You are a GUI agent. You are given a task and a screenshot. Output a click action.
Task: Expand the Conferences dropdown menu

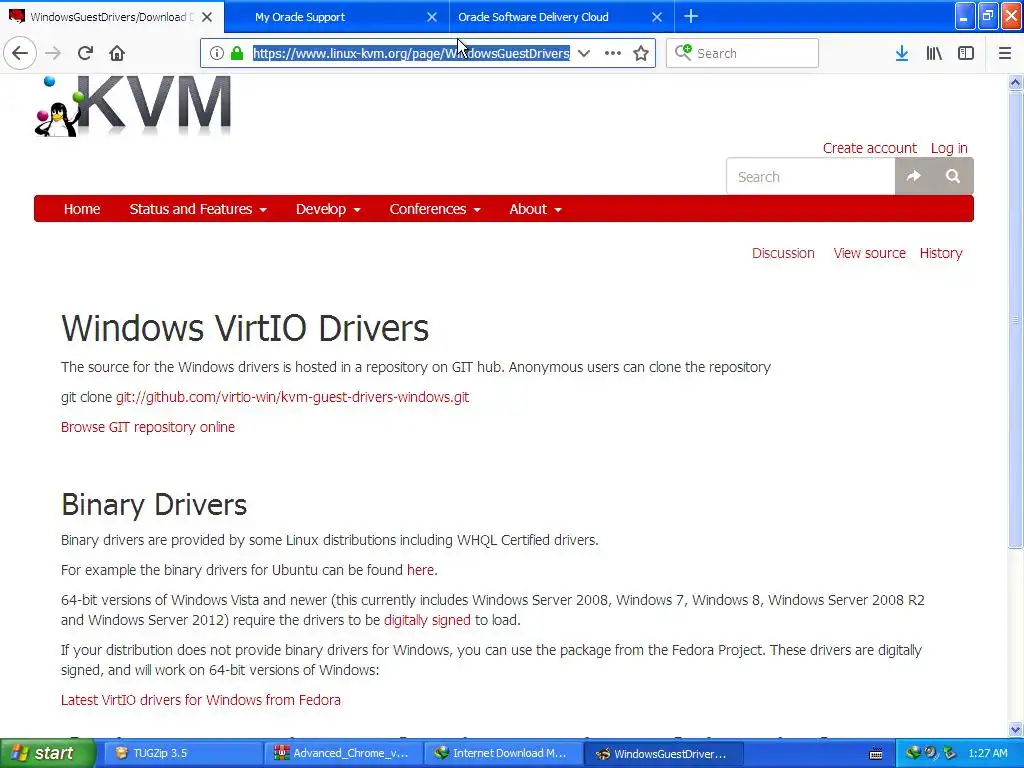point(435,209)
